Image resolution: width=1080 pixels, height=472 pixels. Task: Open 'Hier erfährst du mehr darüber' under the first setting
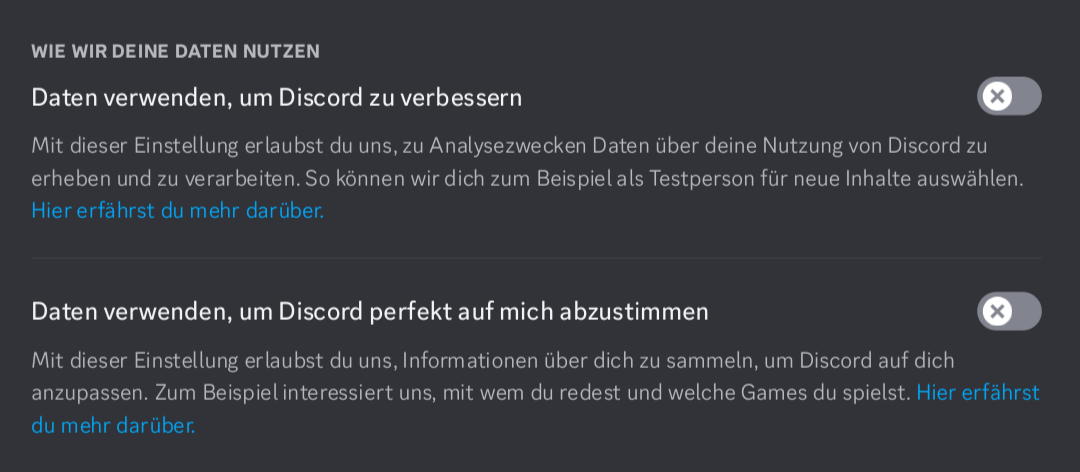(x=177, y=210)
